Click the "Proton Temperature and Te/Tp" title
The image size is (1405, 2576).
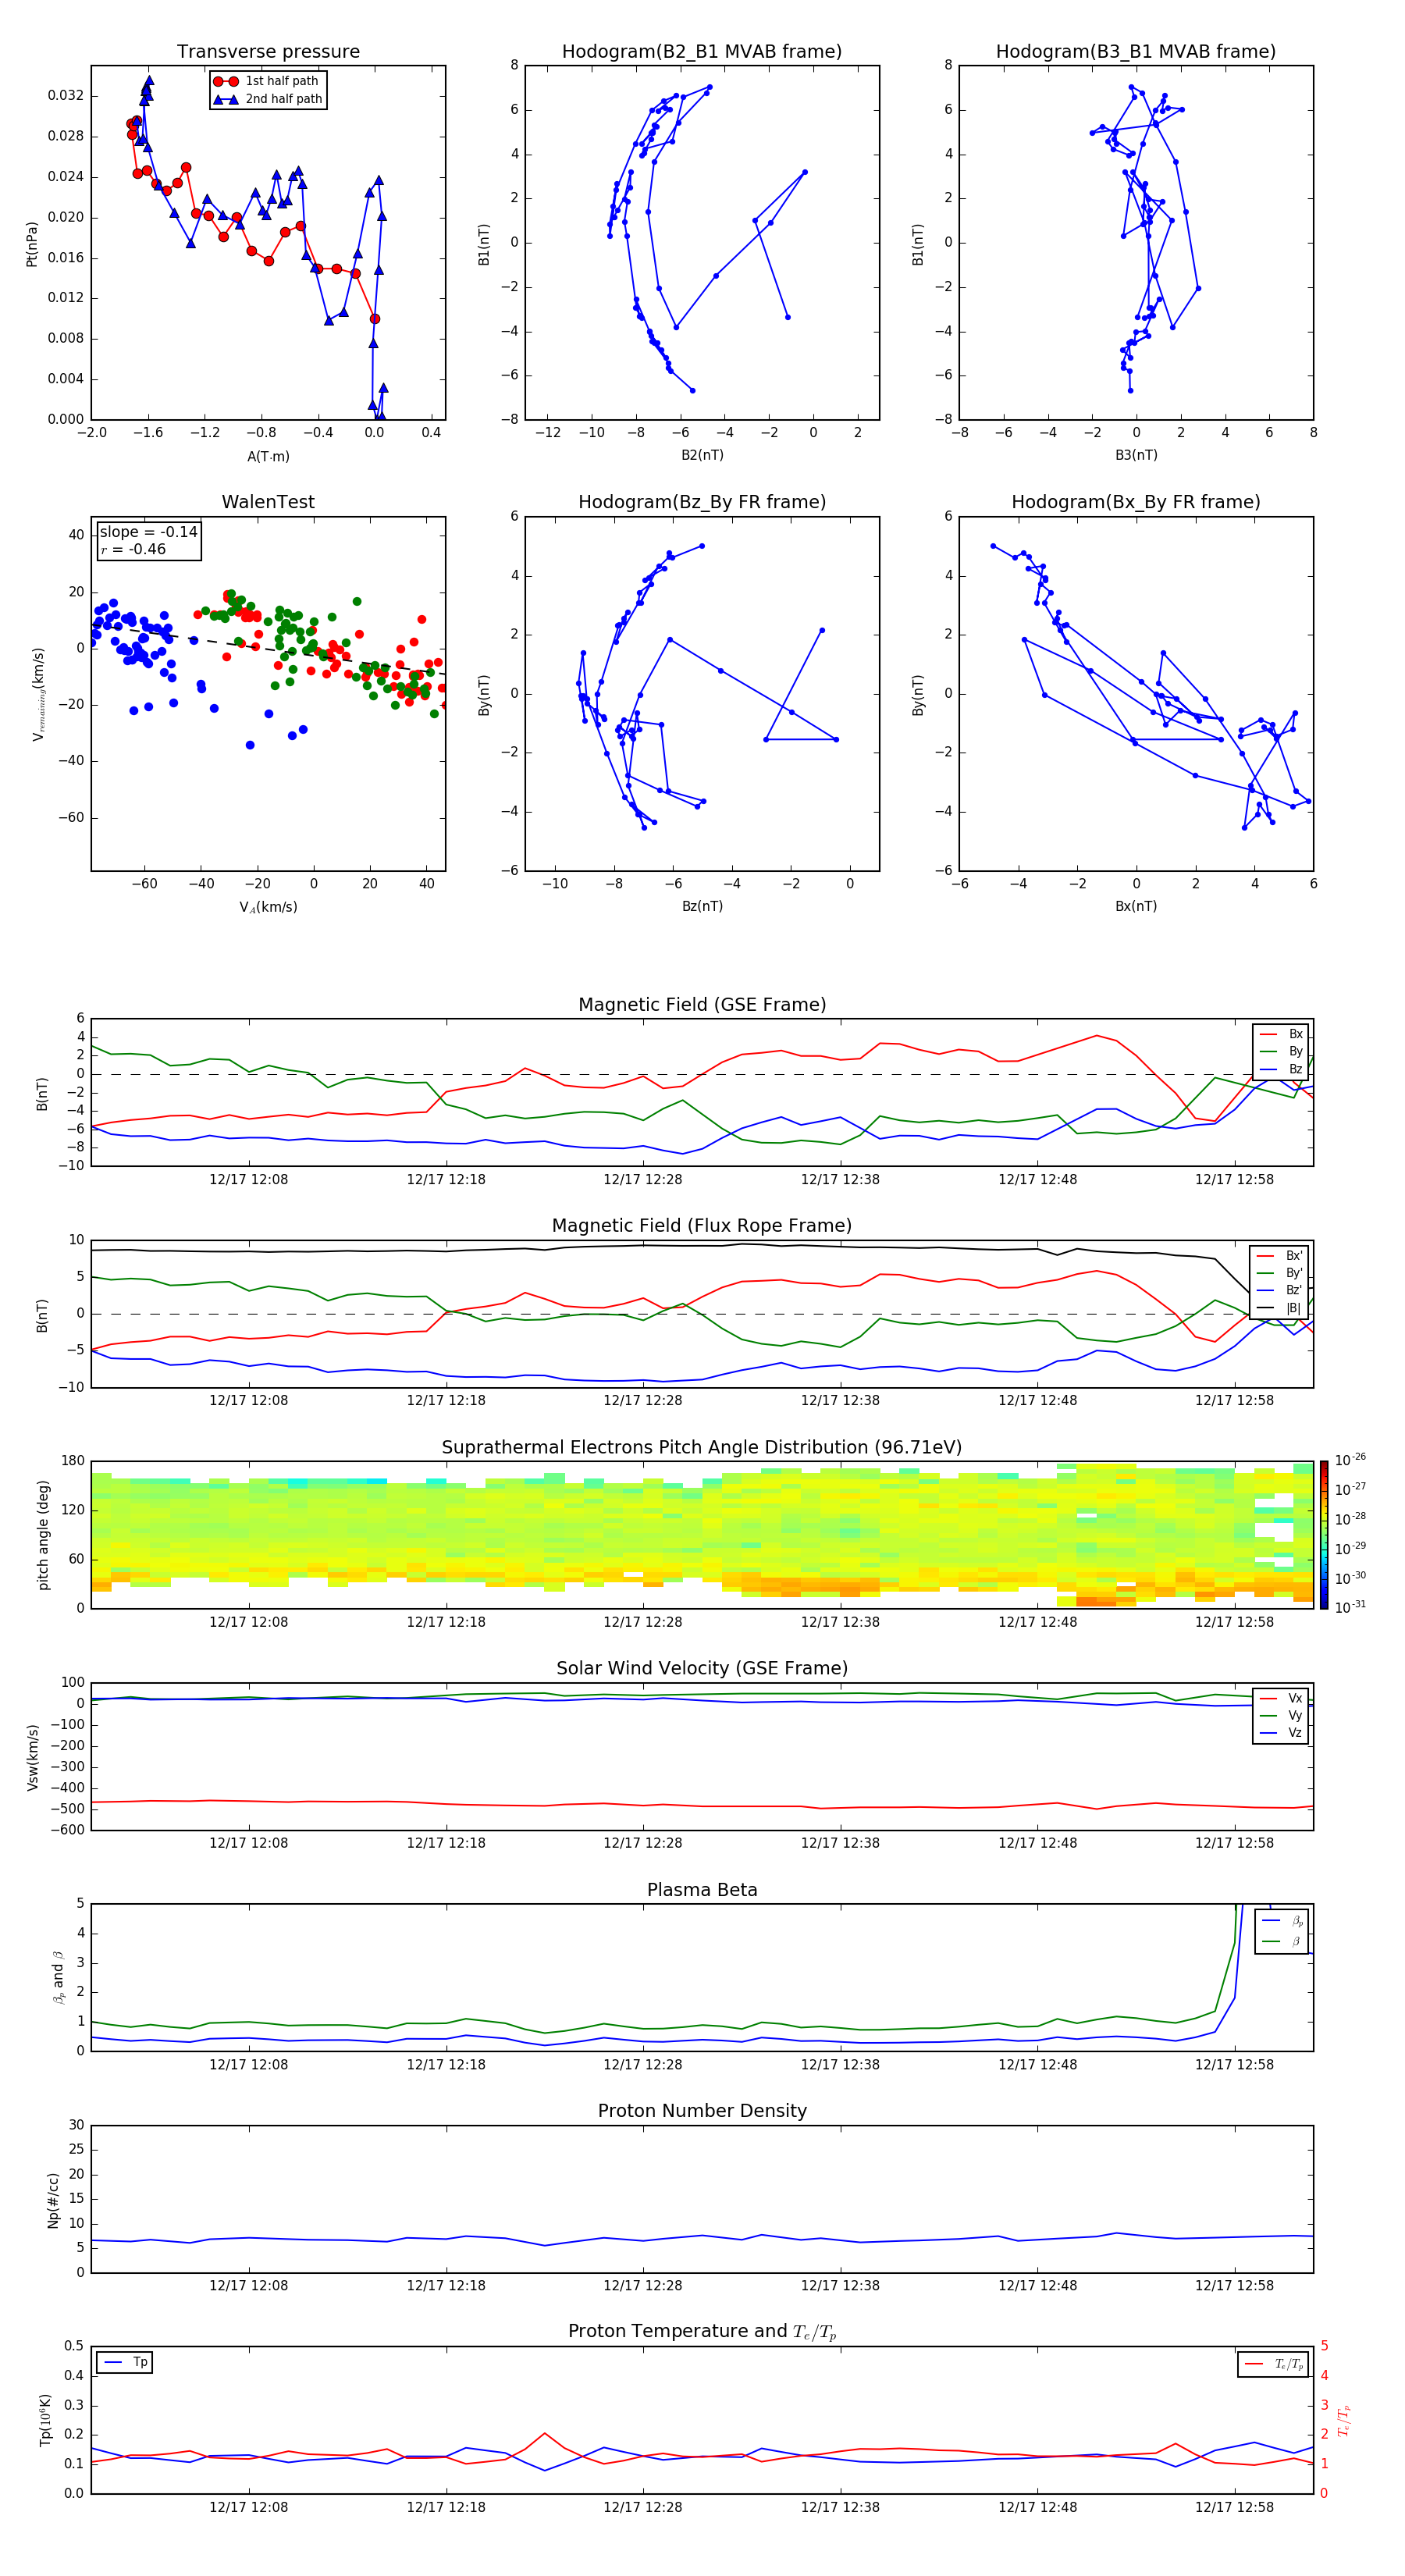click(x=702, y=2332)
